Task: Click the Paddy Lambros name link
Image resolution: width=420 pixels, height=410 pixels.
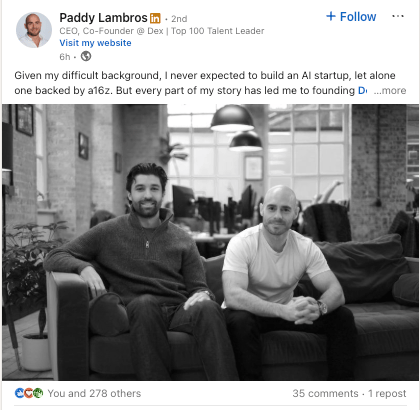Action: tap(103, 18)
